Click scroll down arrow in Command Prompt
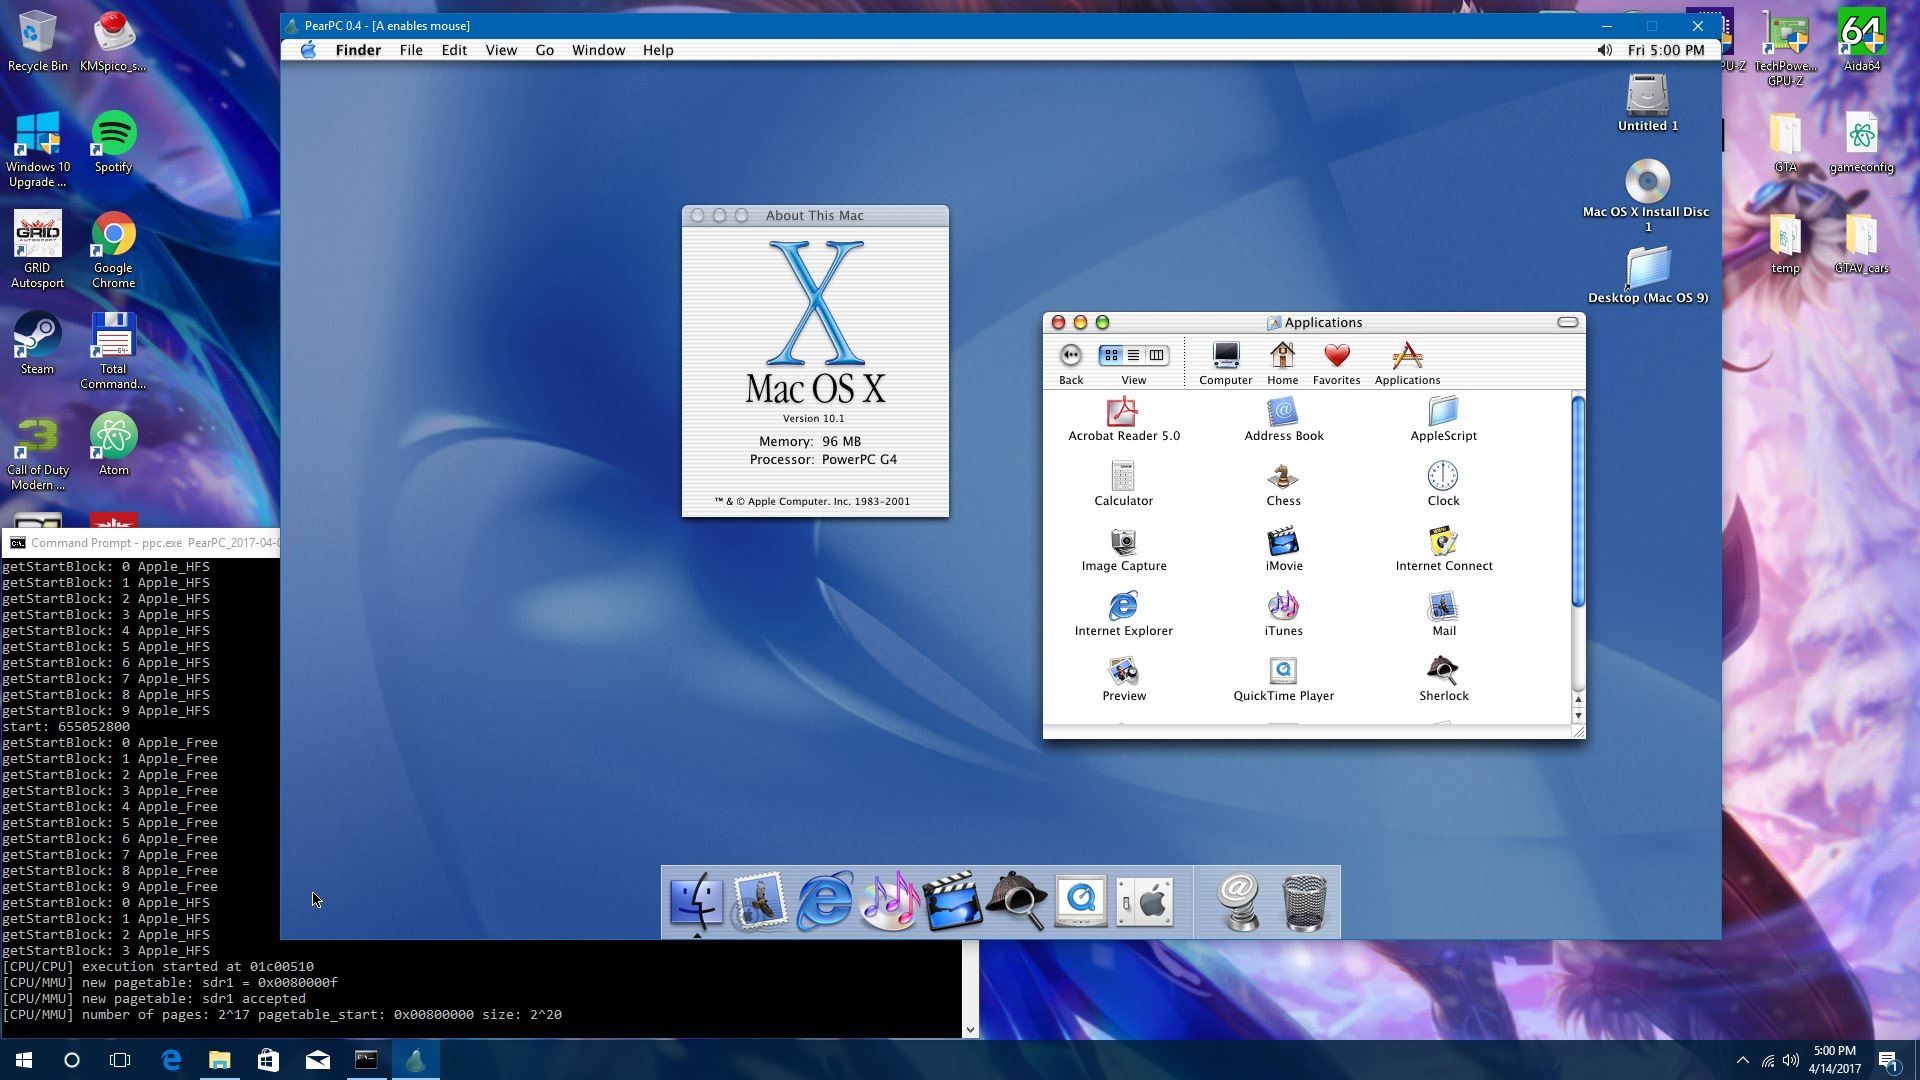 (969, 1029)
